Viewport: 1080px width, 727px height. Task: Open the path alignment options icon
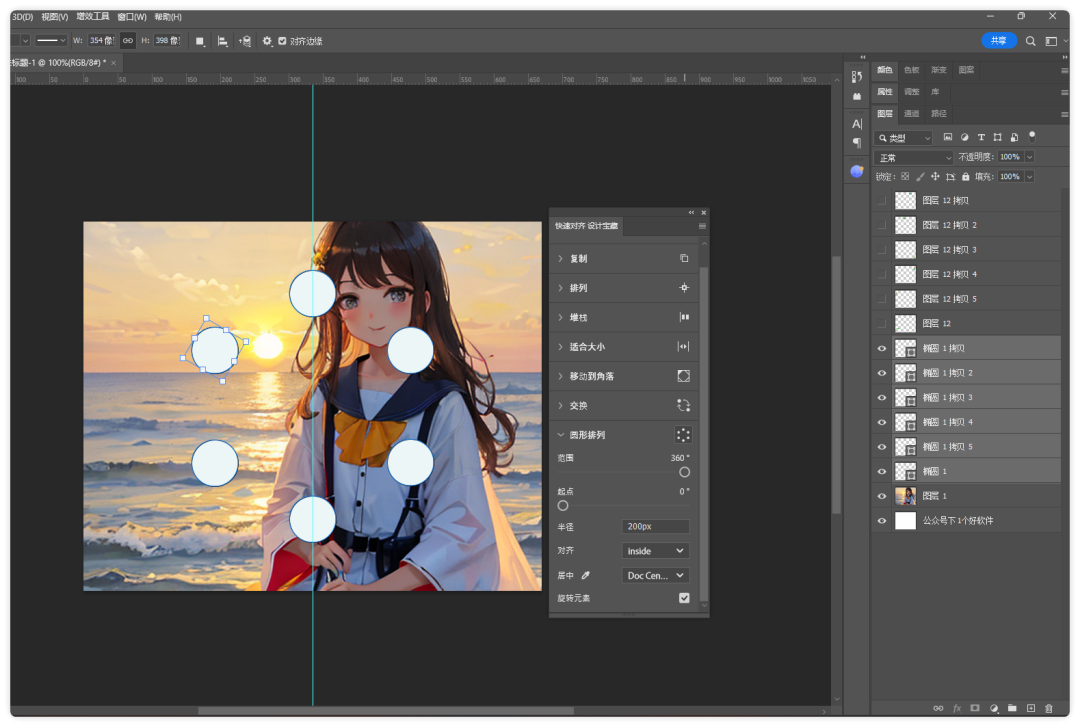pos(222,41)
